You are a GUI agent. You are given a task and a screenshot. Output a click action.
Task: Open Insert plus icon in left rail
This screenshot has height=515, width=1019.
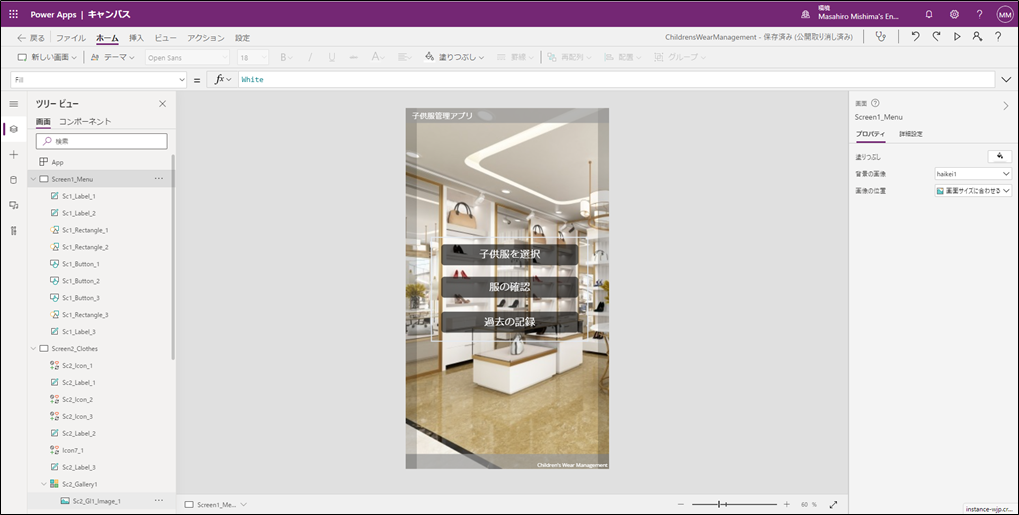point(14,154)
